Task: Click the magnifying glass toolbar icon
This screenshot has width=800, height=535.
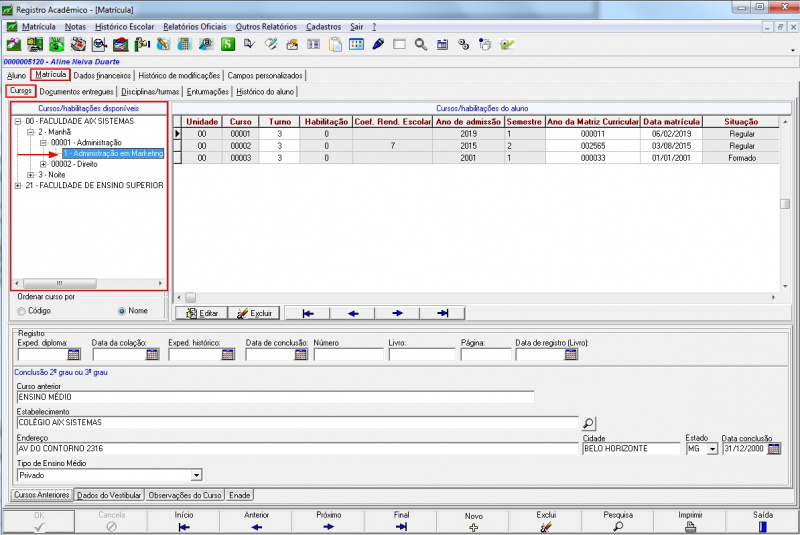Action: pos(421,44)
